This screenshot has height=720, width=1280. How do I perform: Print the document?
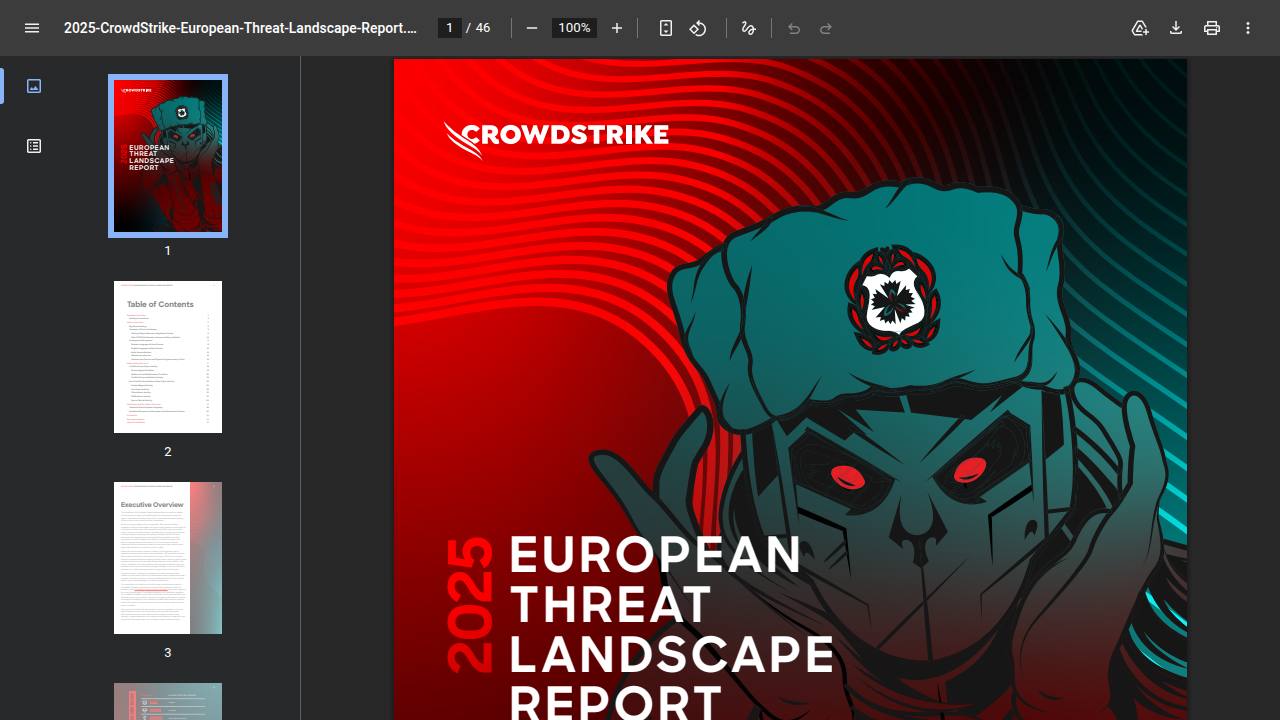[x=1212, y=28]
